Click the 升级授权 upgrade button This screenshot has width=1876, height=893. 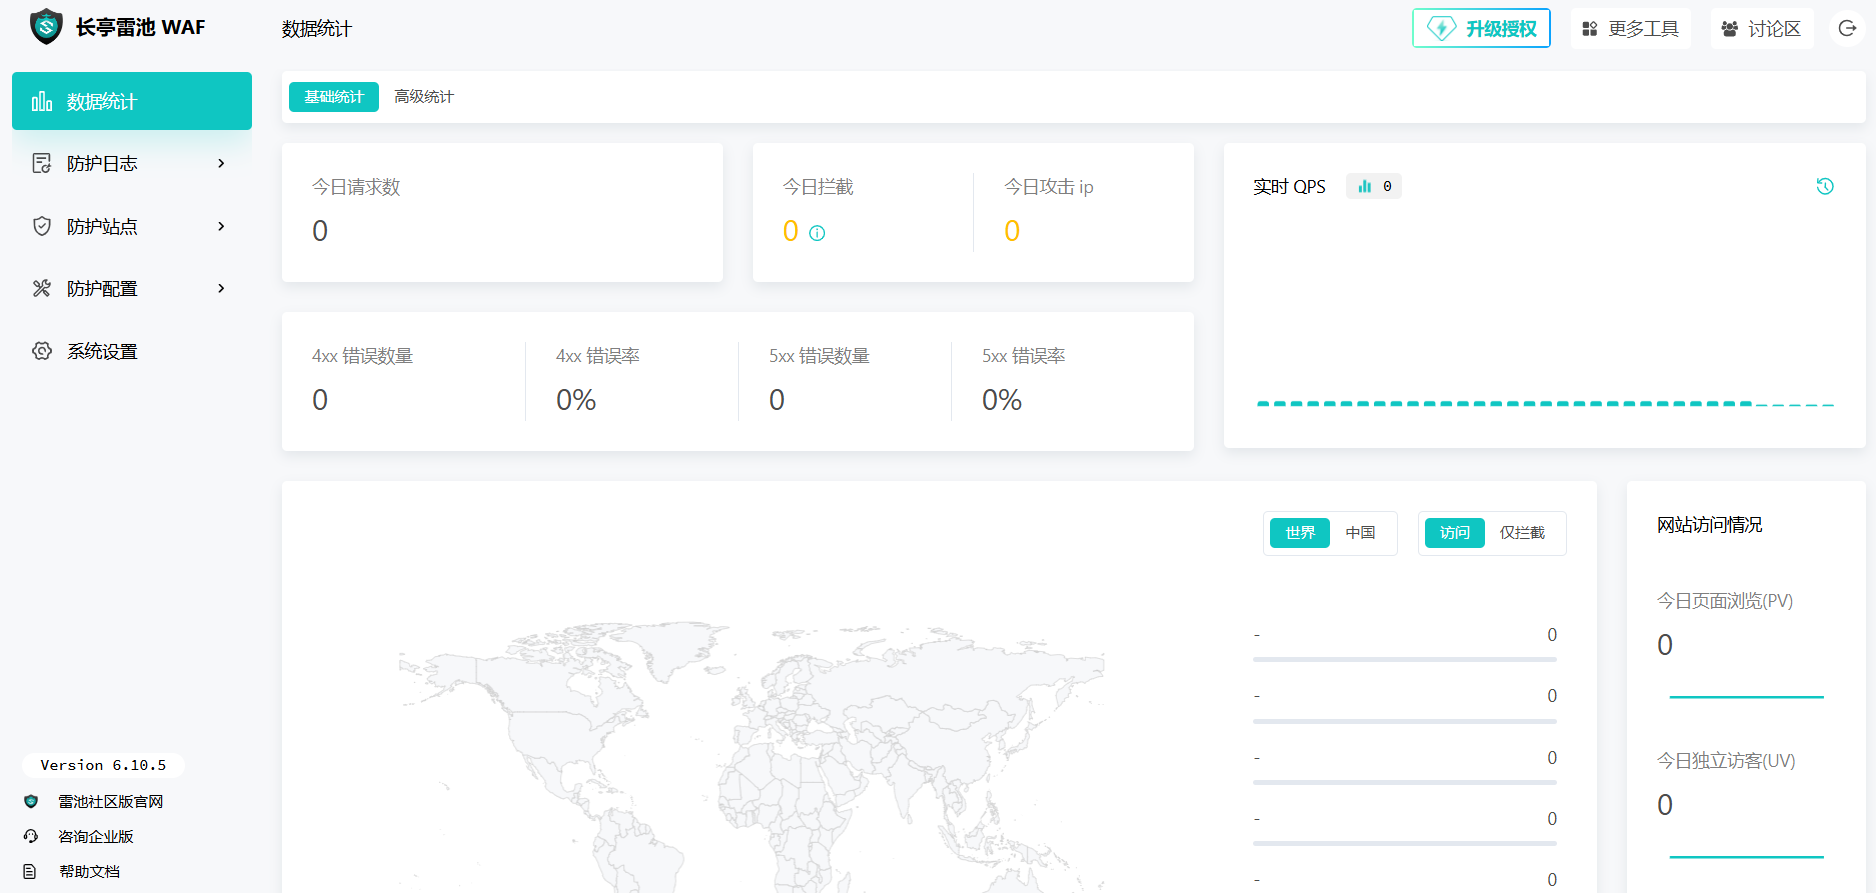1481,28
